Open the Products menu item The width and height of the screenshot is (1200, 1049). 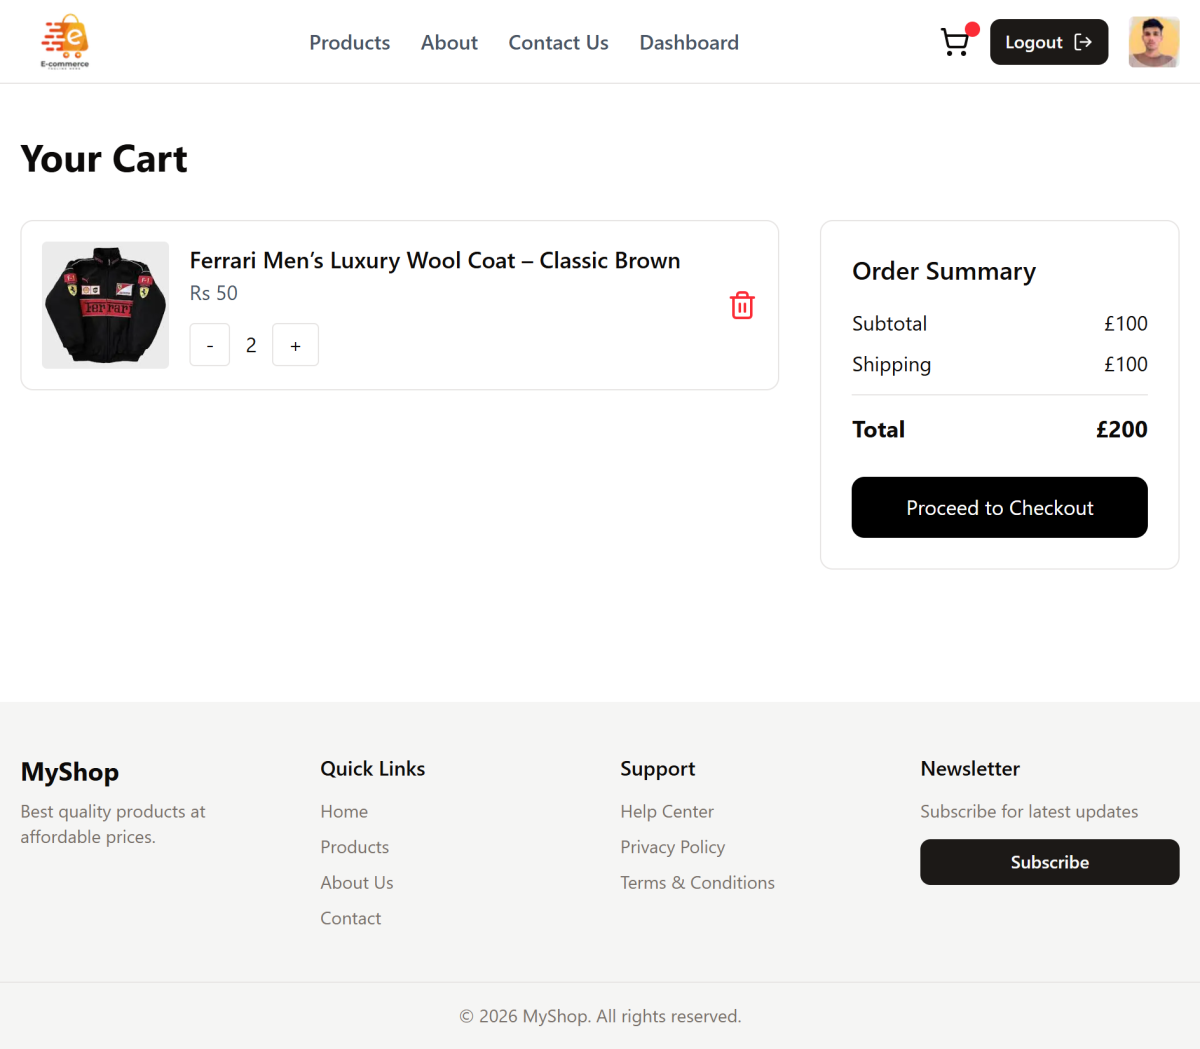click(349, 42)
